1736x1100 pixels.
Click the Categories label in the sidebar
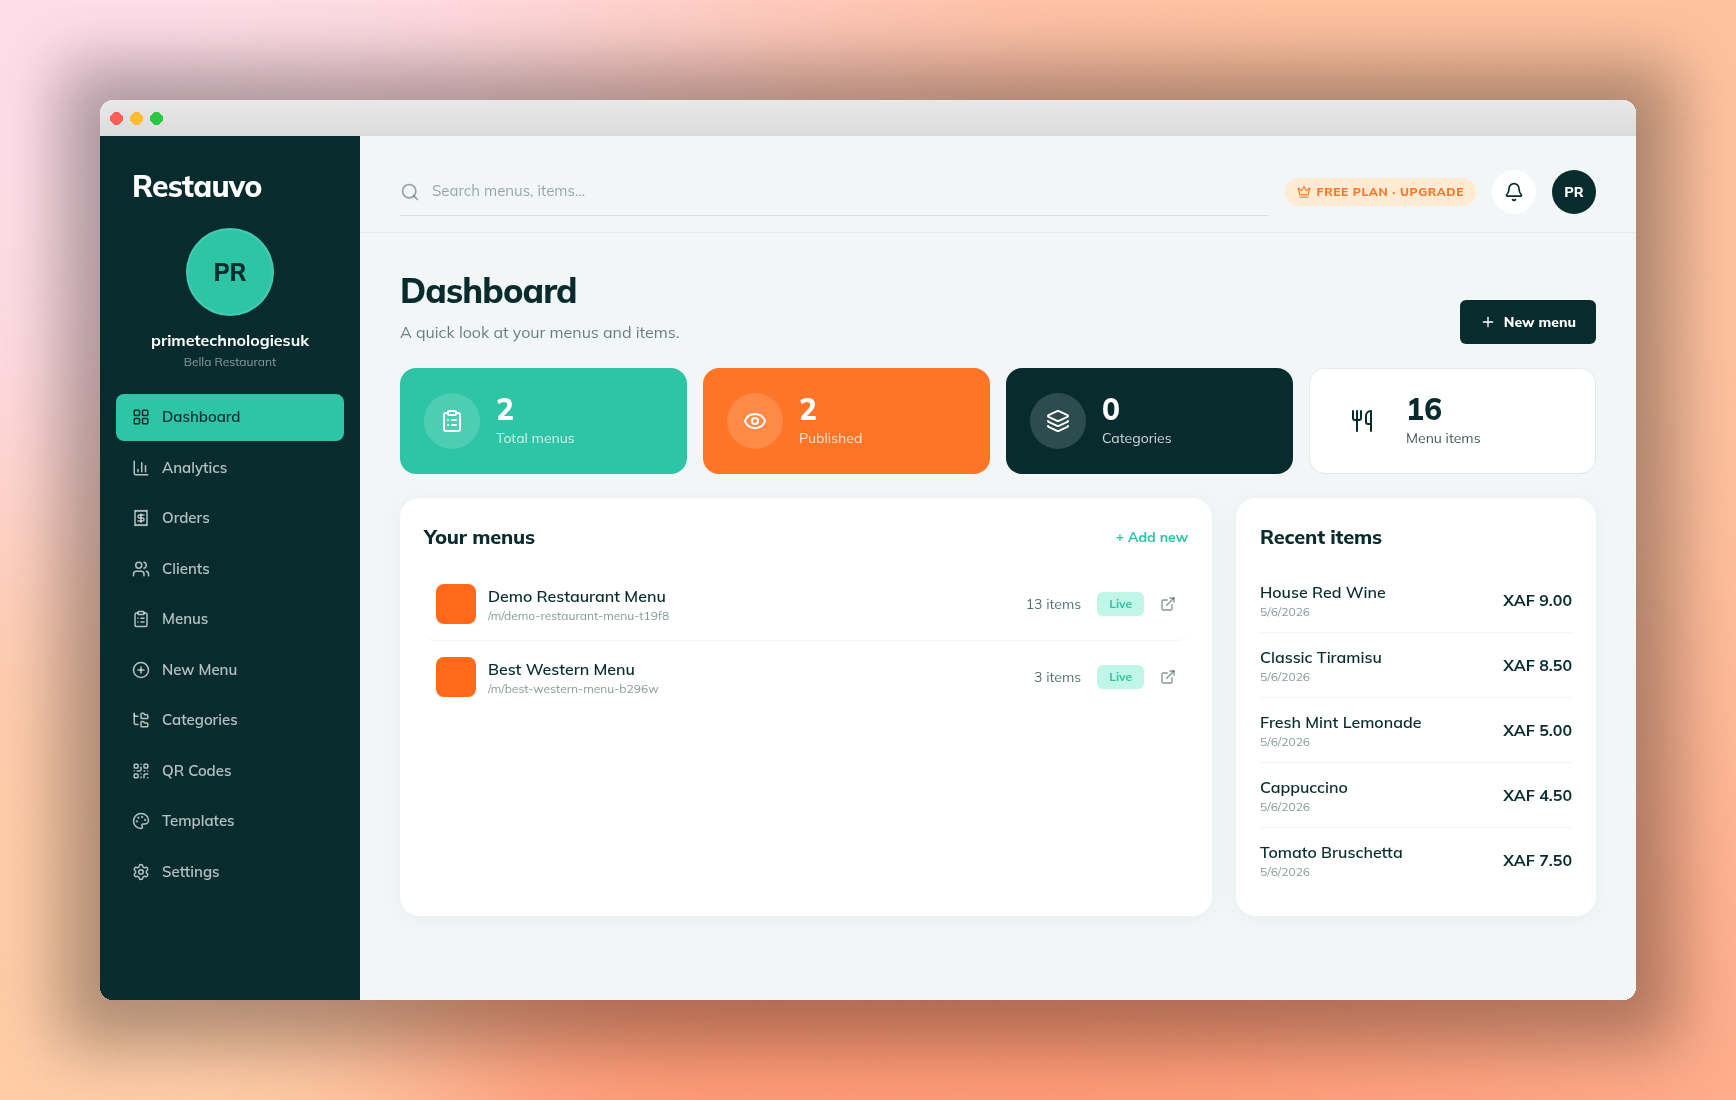pyautogui.click(x=199, y=720)
